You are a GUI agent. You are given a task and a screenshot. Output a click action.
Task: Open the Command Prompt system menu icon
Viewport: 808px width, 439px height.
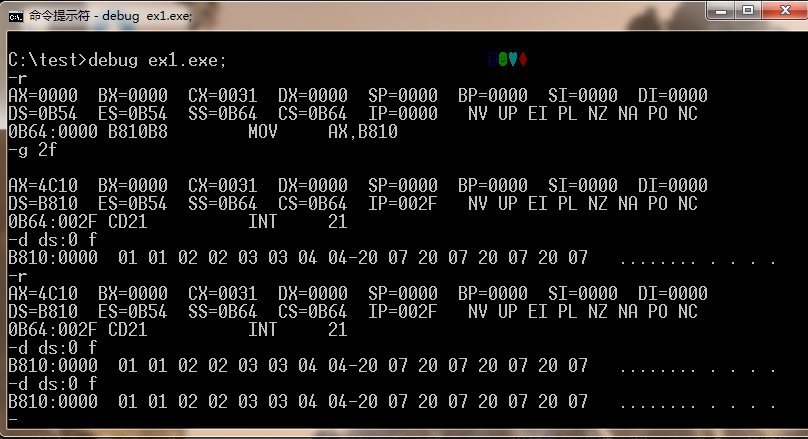tap(15, 16)
